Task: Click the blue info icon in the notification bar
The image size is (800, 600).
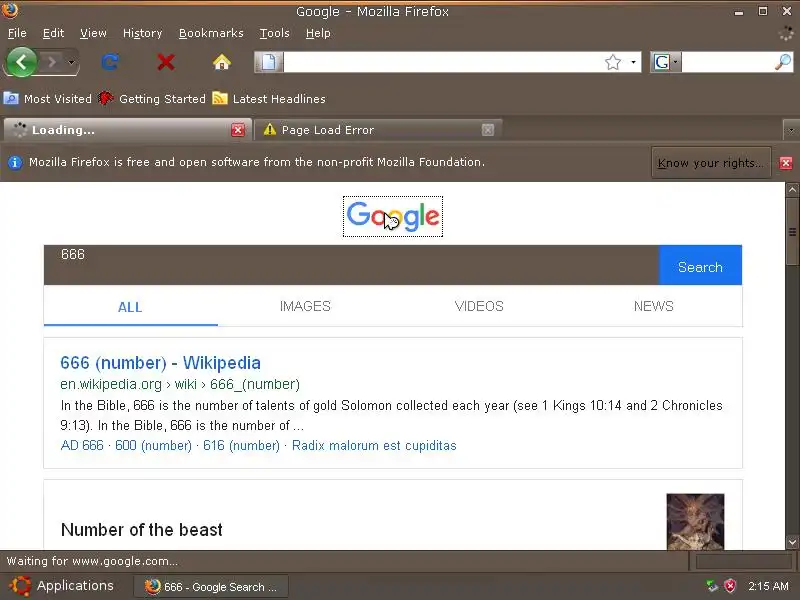Action: (x=15, y=162)
